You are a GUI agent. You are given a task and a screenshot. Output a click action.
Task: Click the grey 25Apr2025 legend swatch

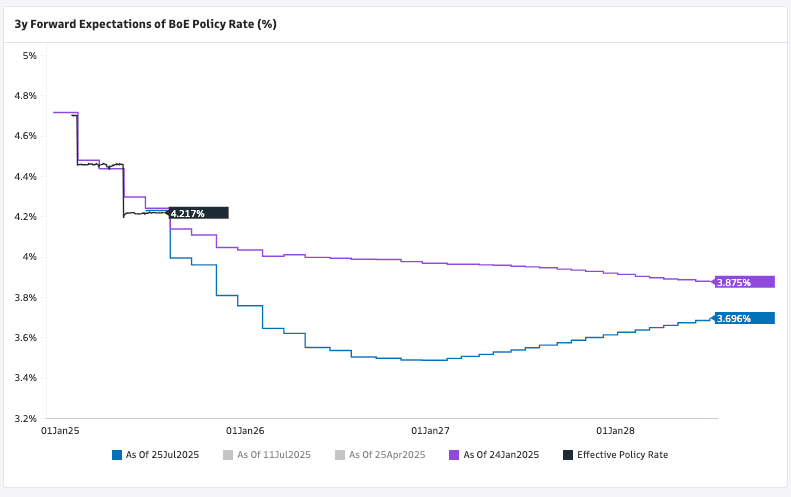340,455
